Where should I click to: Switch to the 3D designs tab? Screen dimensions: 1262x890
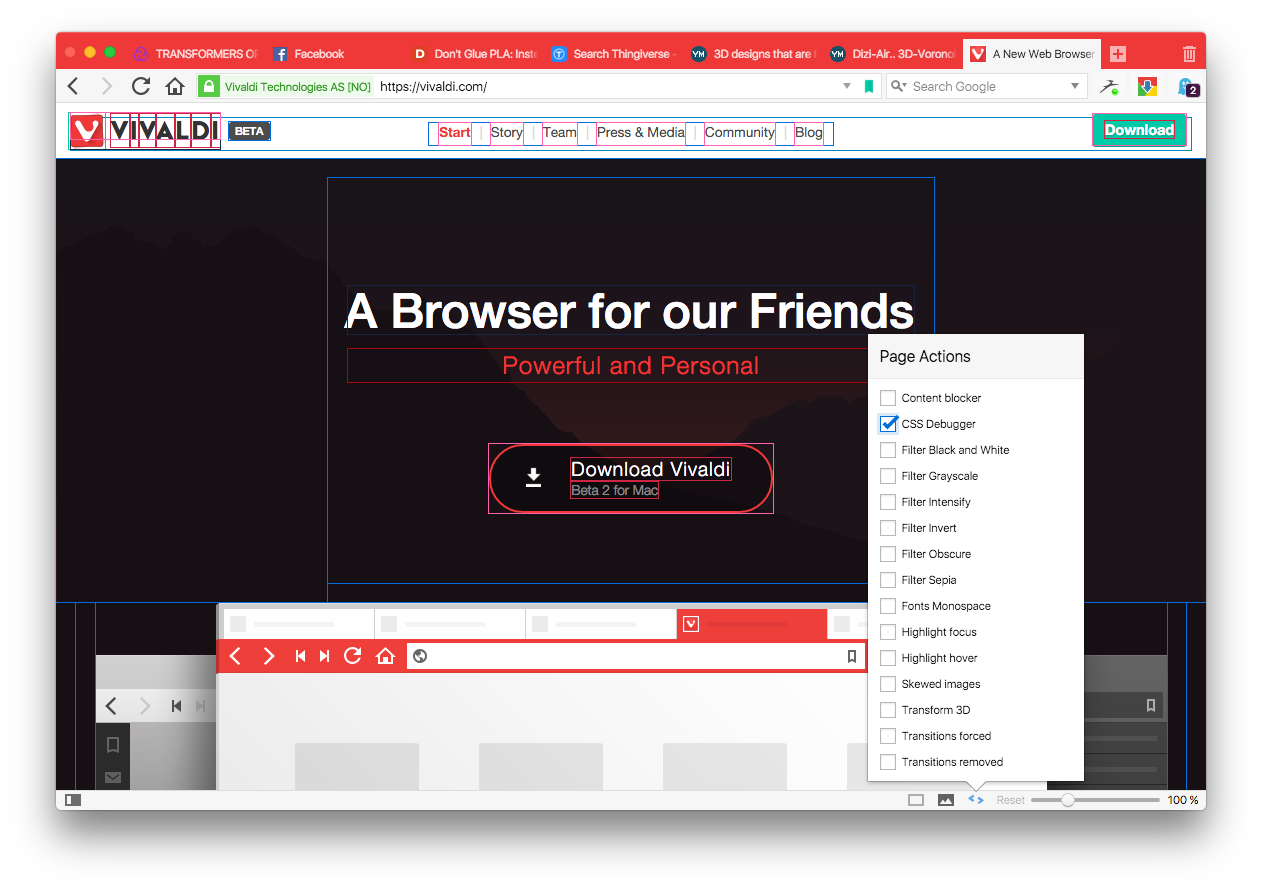click(x=753, y=54)
